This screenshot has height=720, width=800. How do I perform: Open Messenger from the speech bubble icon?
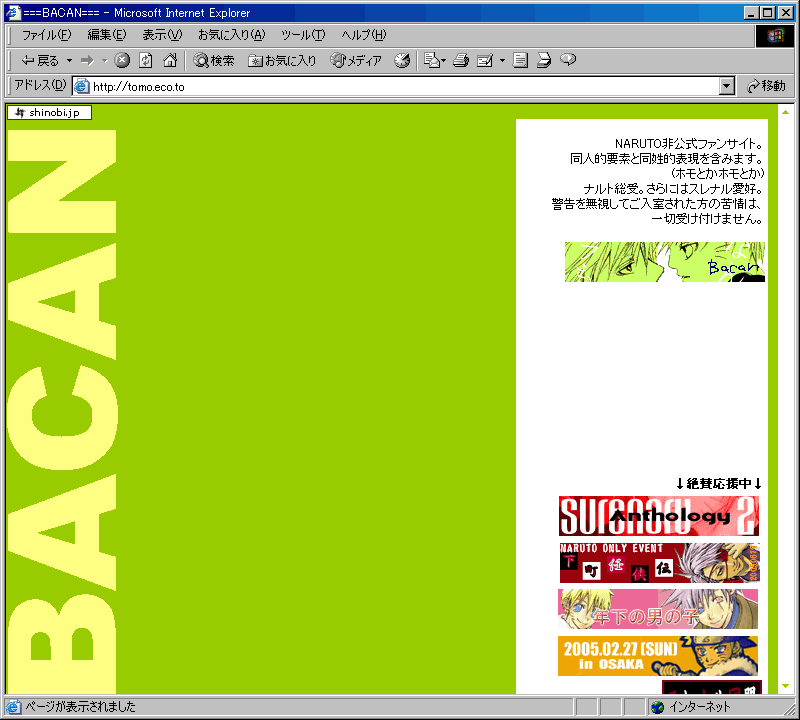568,60
